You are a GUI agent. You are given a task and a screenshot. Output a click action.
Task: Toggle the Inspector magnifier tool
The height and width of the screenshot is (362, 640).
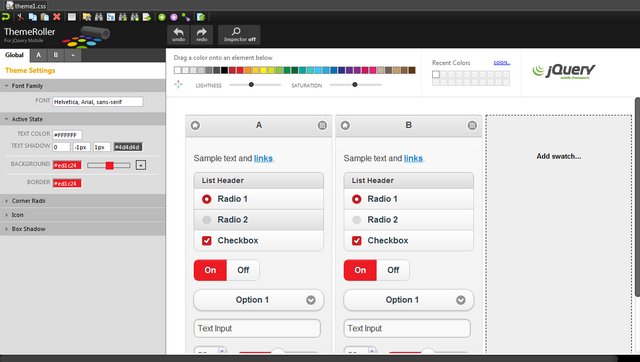click(239, 35)
